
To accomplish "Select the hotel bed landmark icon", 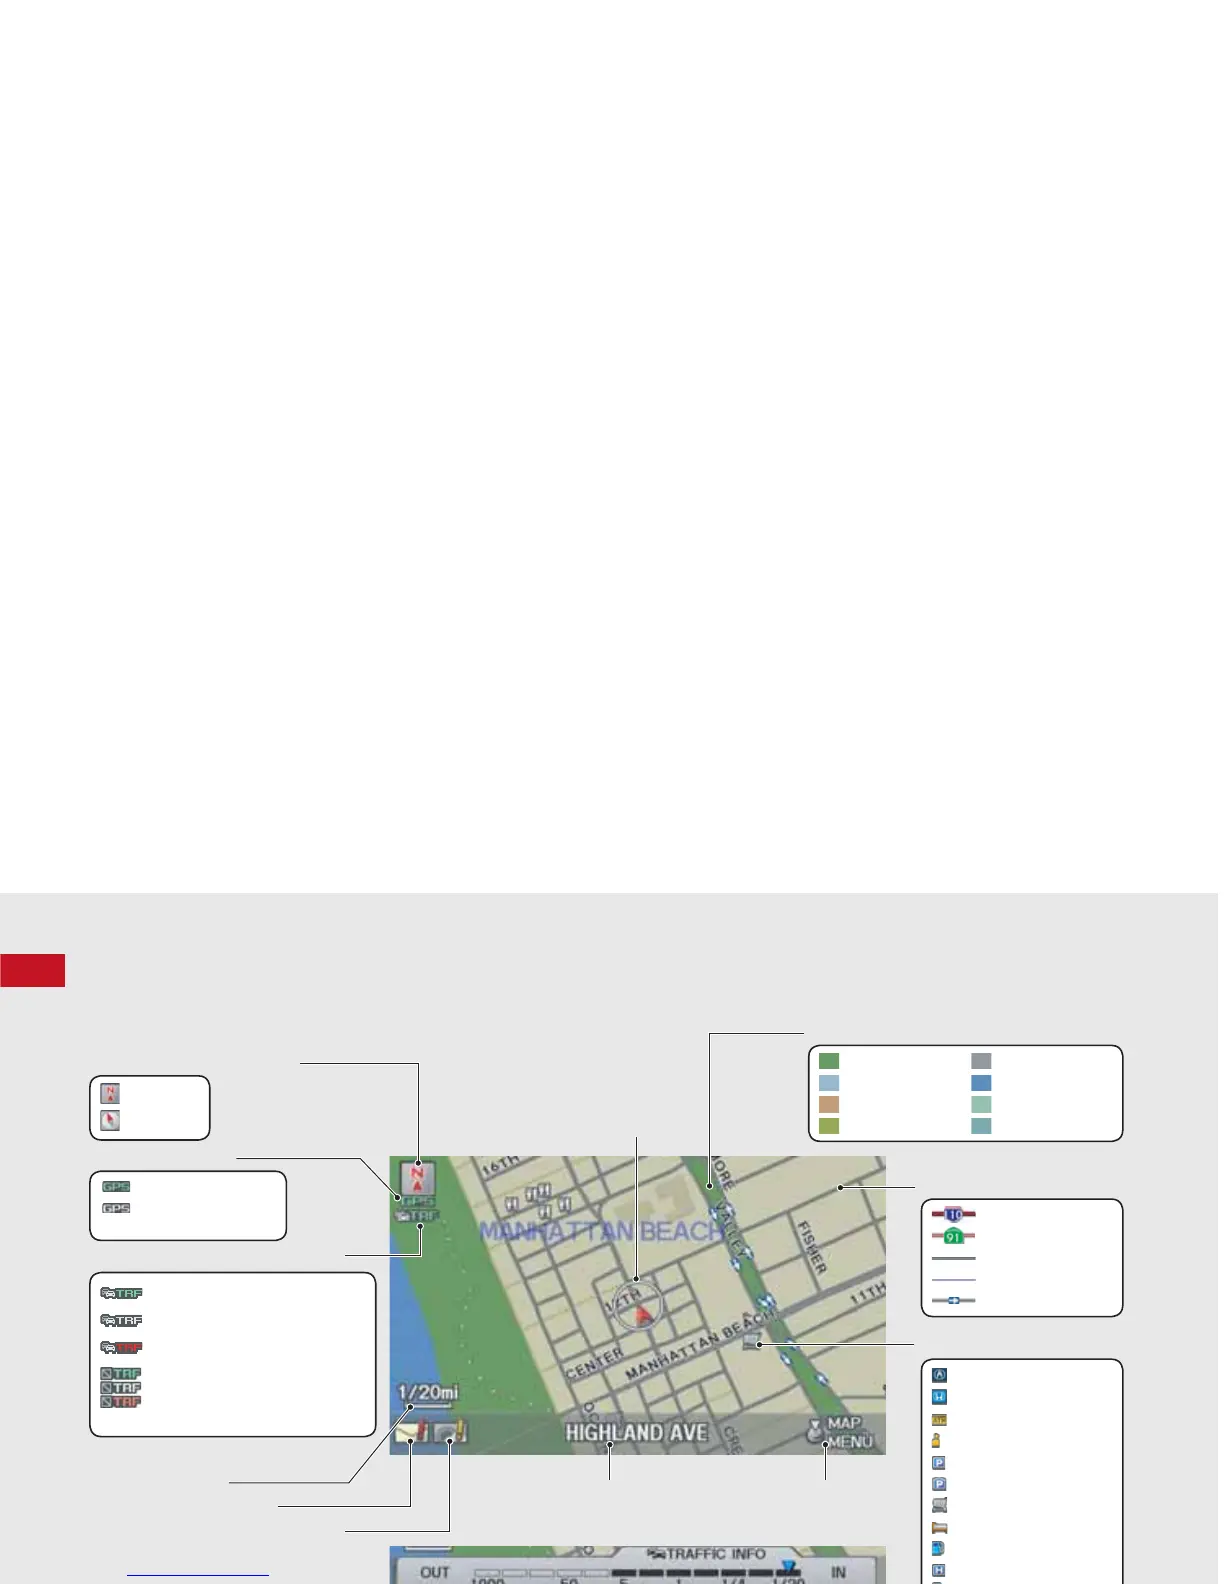I will click(939, 1528).
